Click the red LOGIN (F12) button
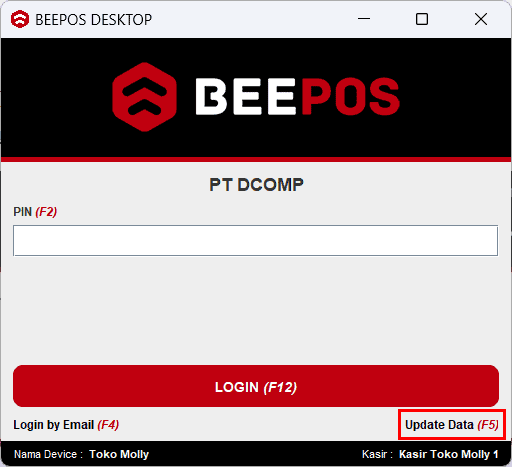This screenshot has height=467, width=512. (256, 386)
